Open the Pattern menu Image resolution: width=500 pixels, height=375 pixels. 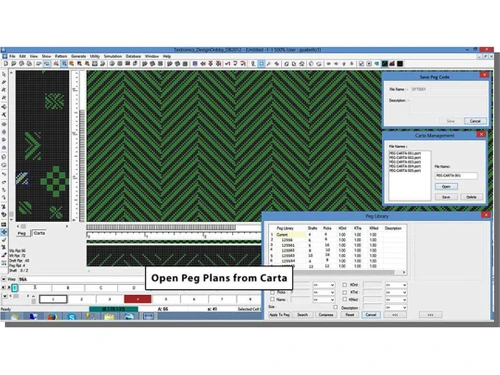click(61, 56)
